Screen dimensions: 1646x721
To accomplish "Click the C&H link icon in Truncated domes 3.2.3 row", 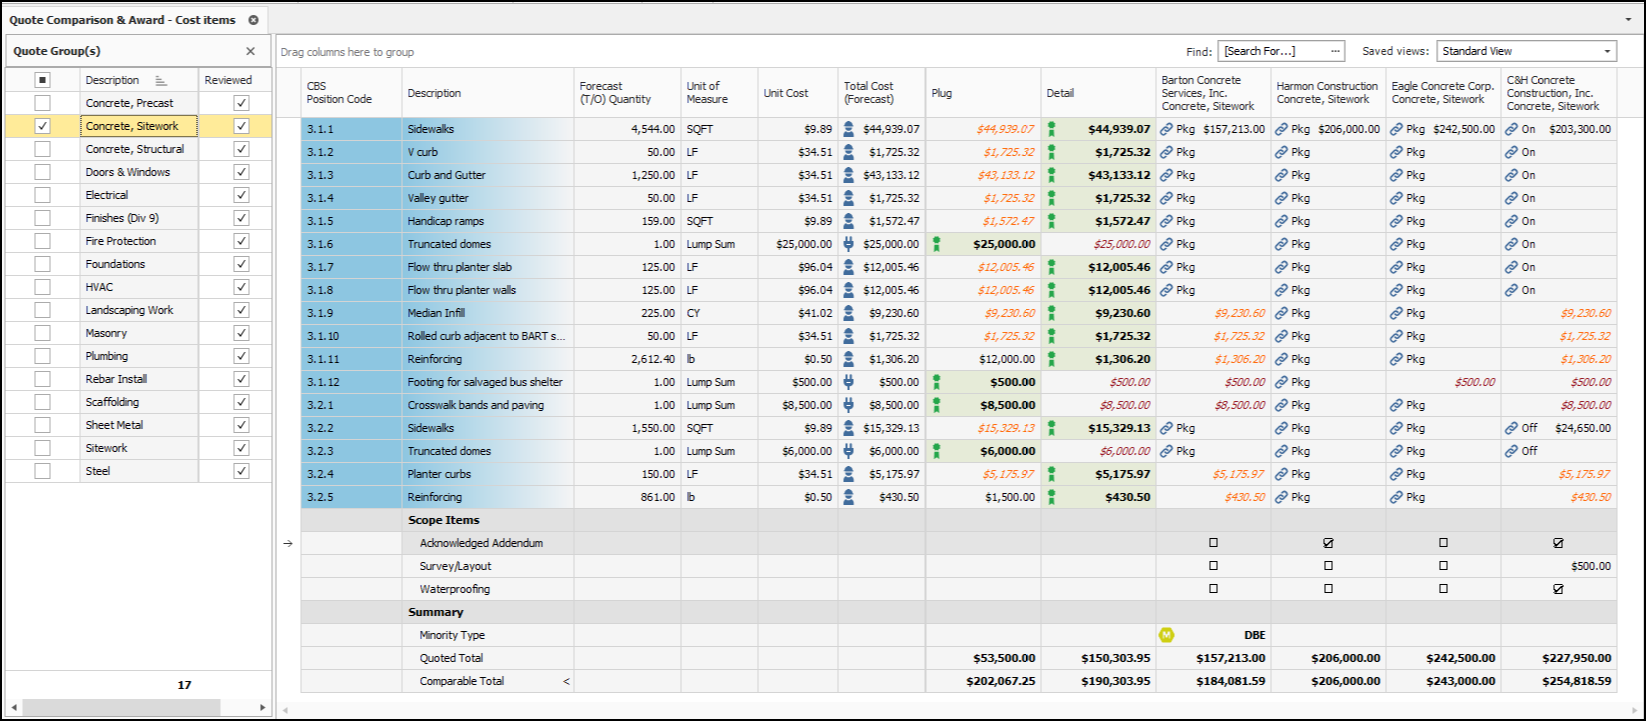I will point(1511,451).
